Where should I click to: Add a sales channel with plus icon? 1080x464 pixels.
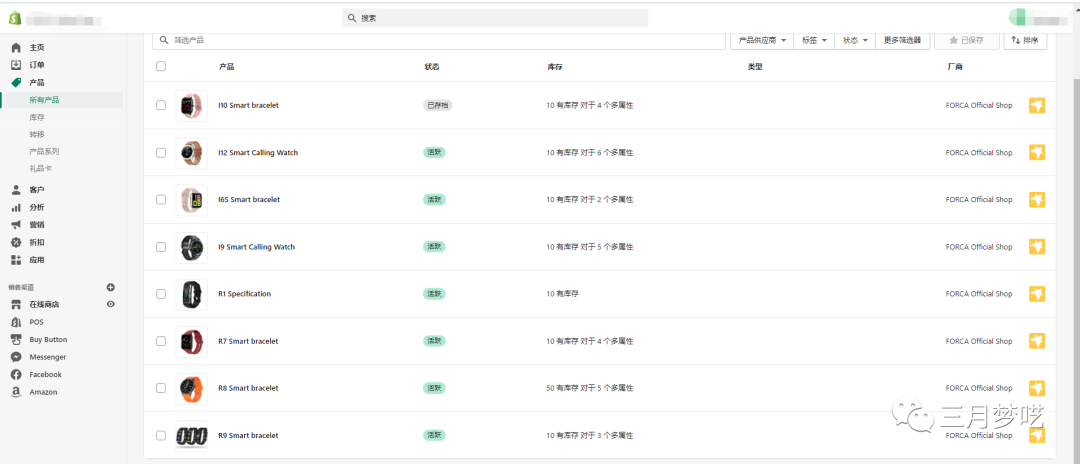(x=111, y=287)
